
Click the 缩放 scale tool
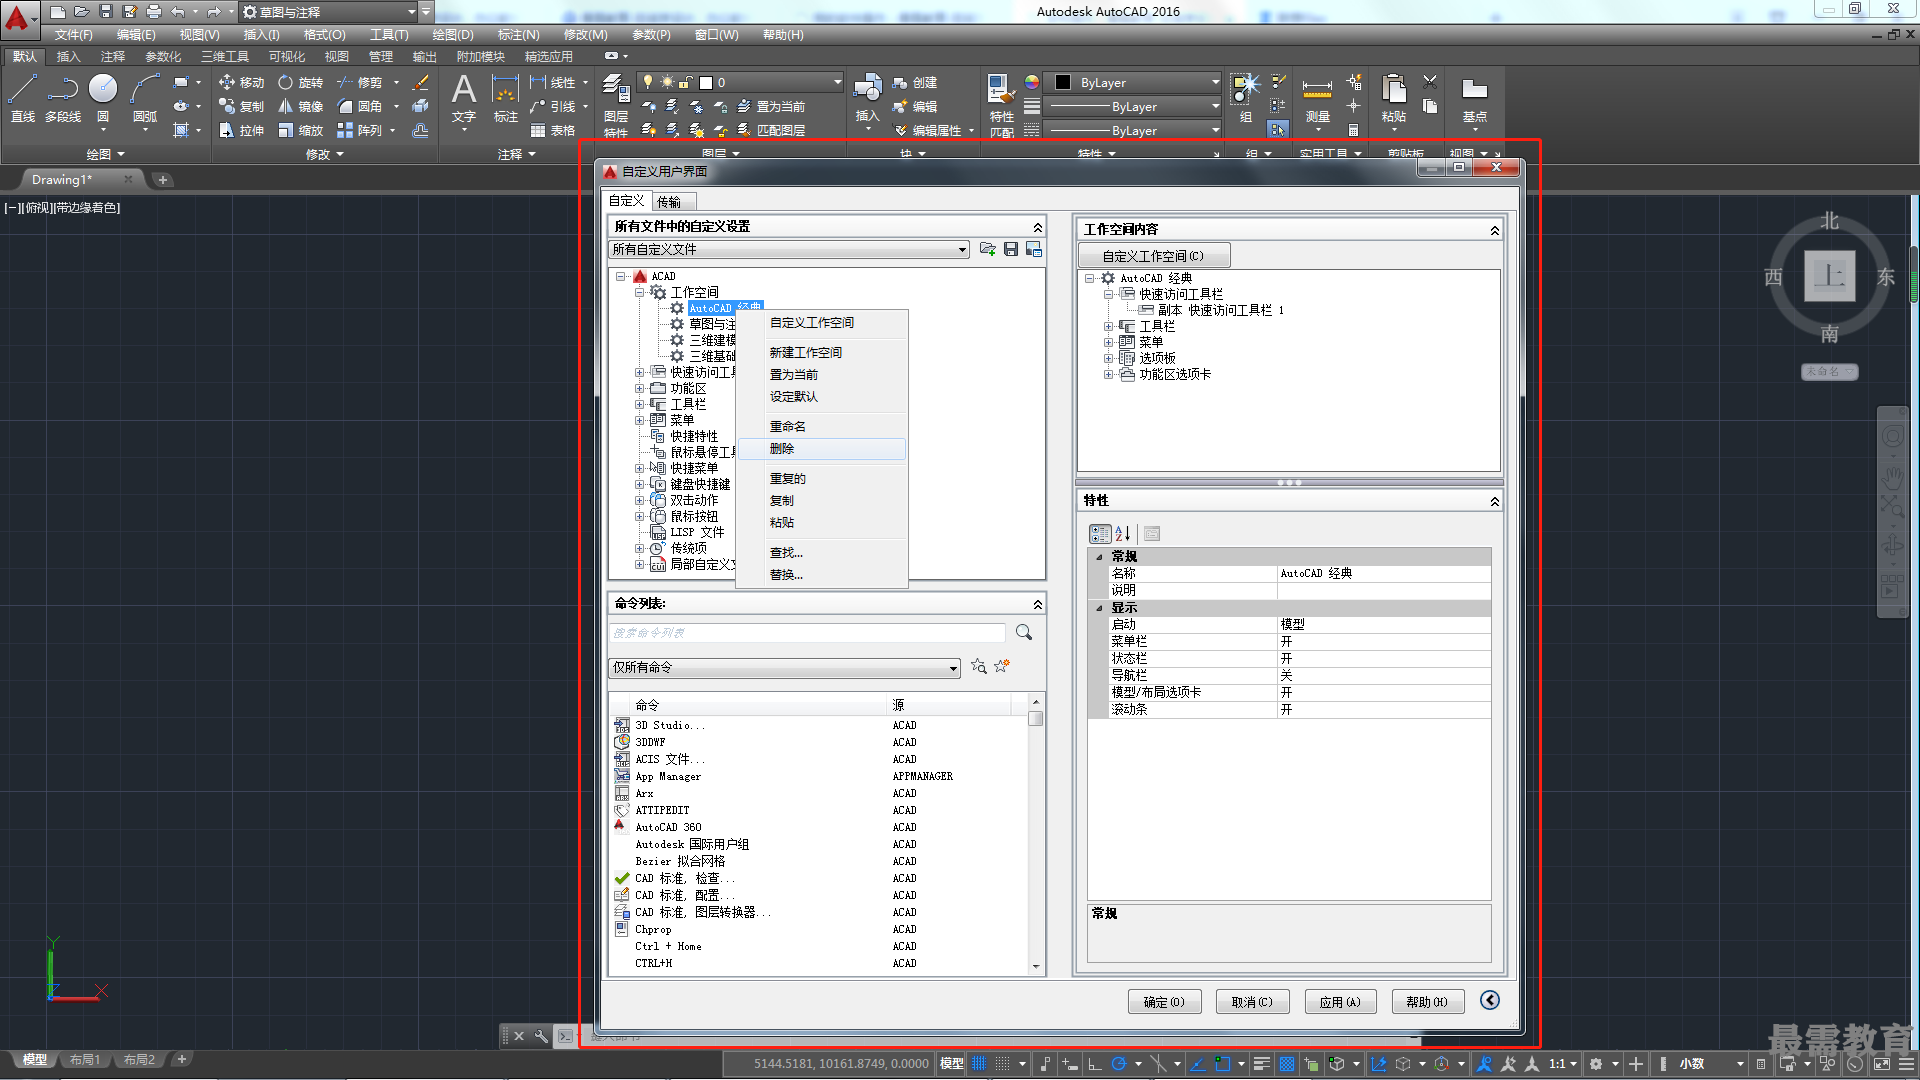(x=300, y=130)
